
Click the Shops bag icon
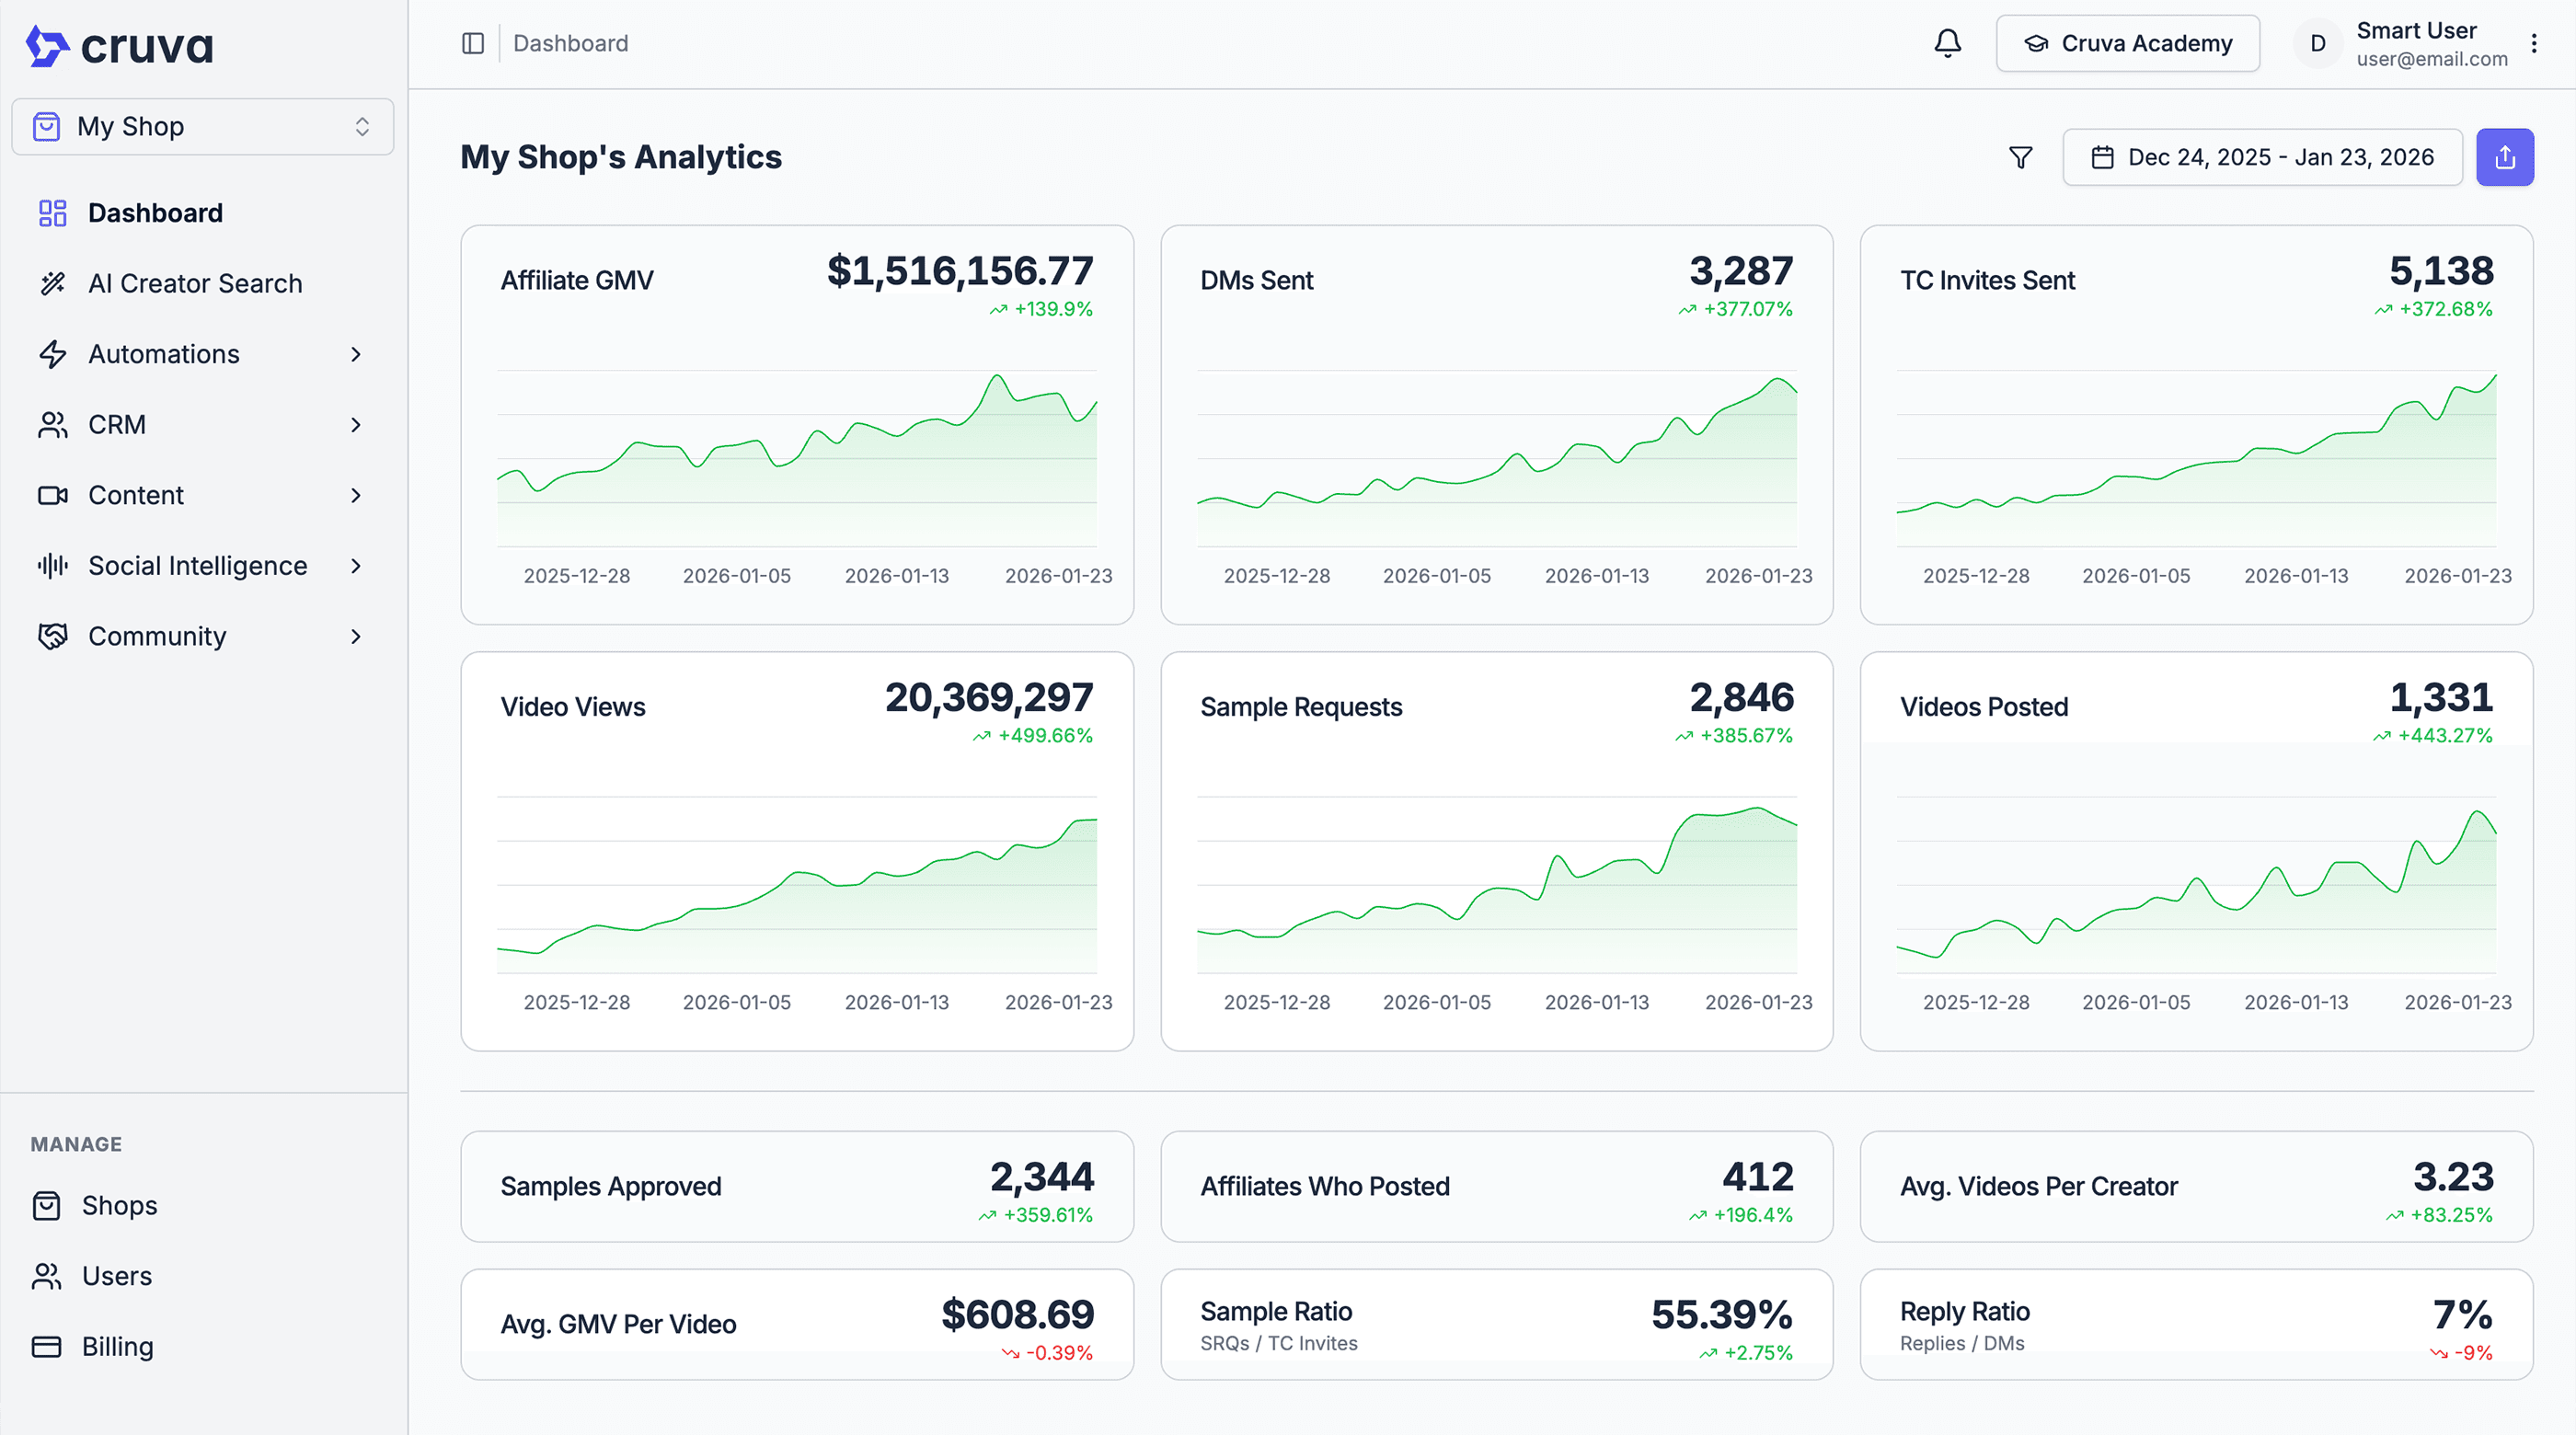[46, 1205]
